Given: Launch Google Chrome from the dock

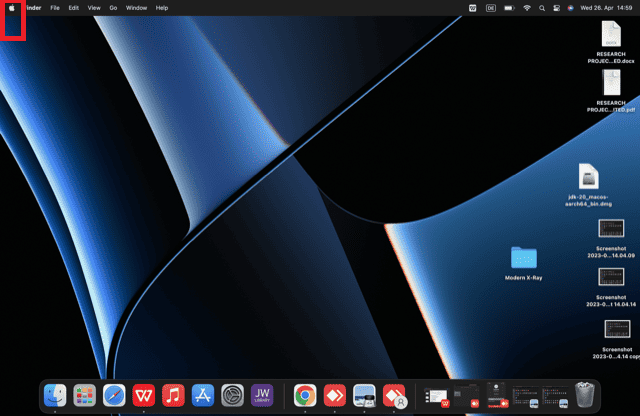Looking at the screenshot, I should point(305,395).
